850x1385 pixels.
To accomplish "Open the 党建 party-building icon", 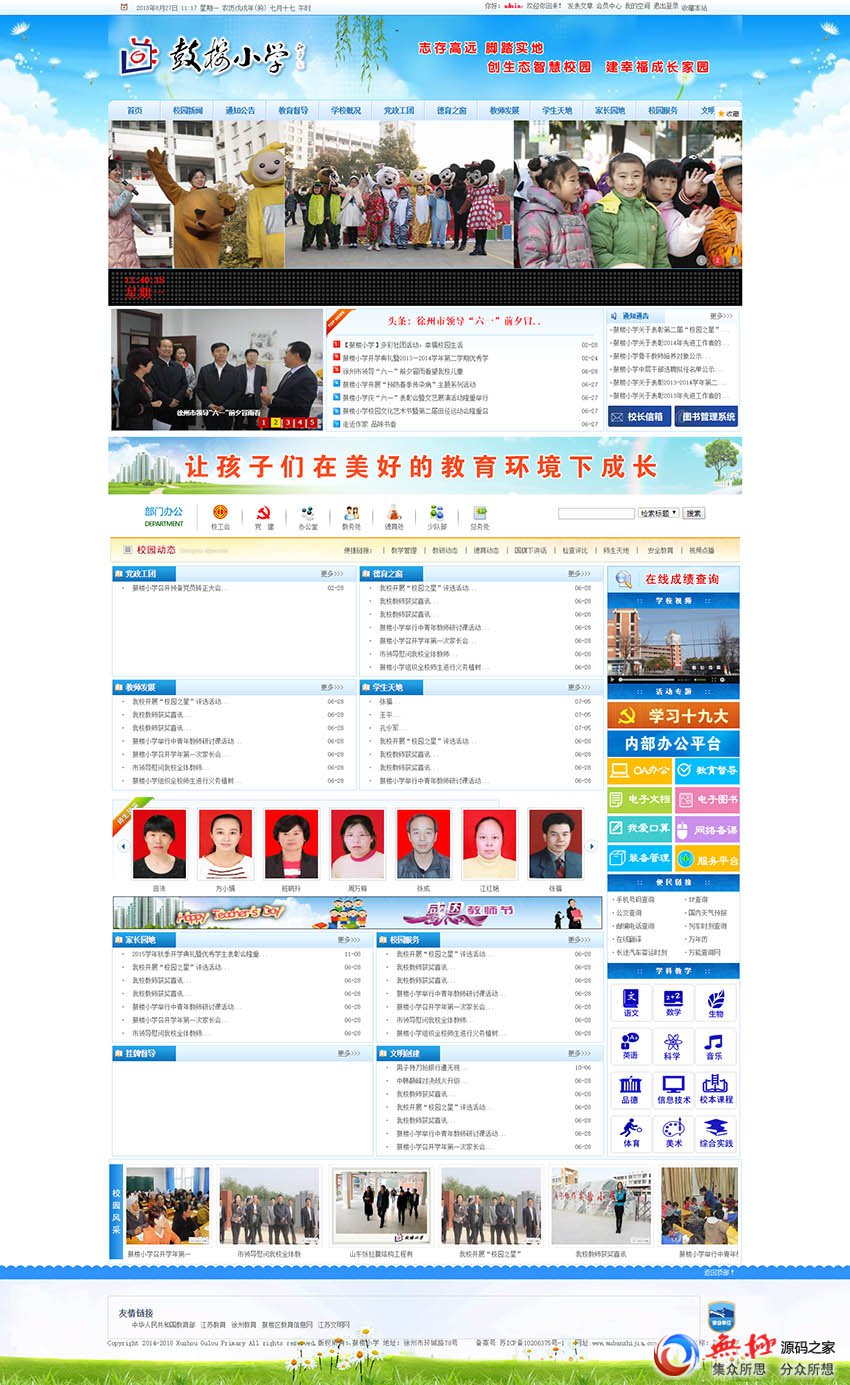I will pos(264,512).
